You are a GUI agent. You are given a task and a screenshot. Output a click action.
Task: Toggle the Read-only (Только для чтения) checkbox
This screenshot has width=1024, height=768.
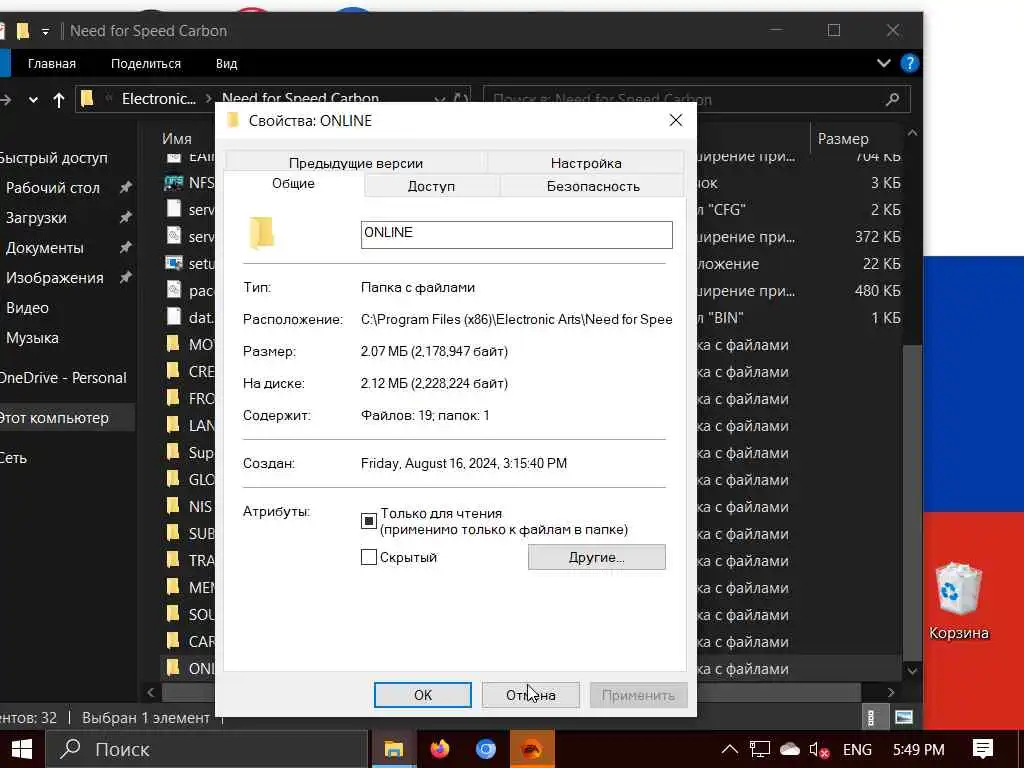click(x=369, y=520)
